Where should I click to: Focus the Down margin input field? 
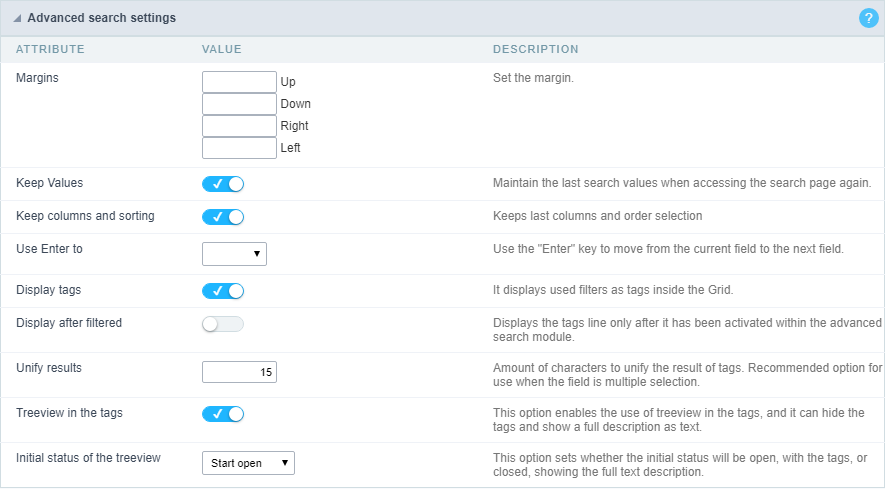pos(239,104)
